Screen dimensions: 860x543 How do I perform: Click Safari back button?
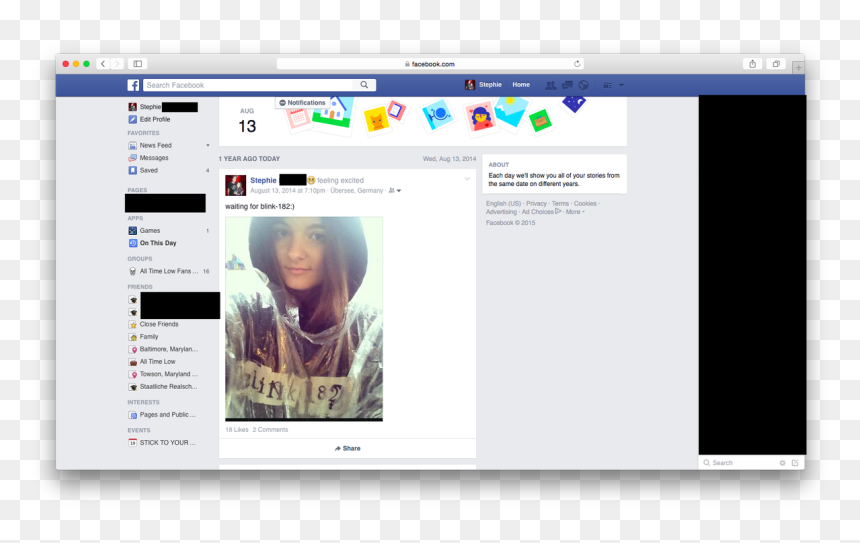click(103, 64)
